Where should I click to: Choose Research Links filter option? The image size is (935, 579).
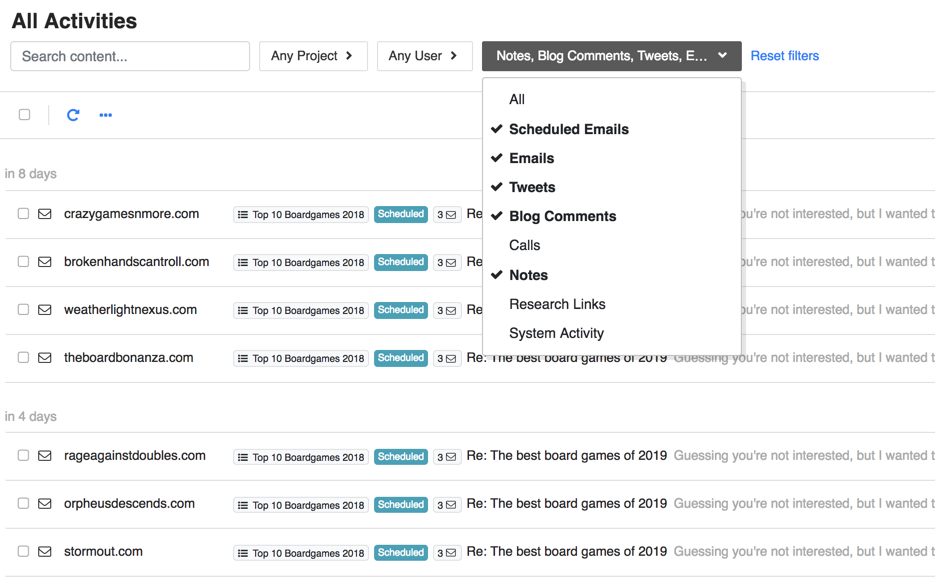coord(557,304)
